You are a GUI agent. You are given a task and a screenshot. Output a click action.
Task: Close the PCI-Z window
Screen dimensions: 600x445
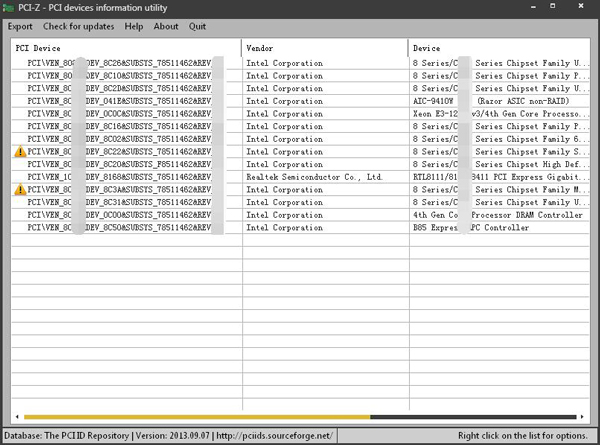(581, 6)
